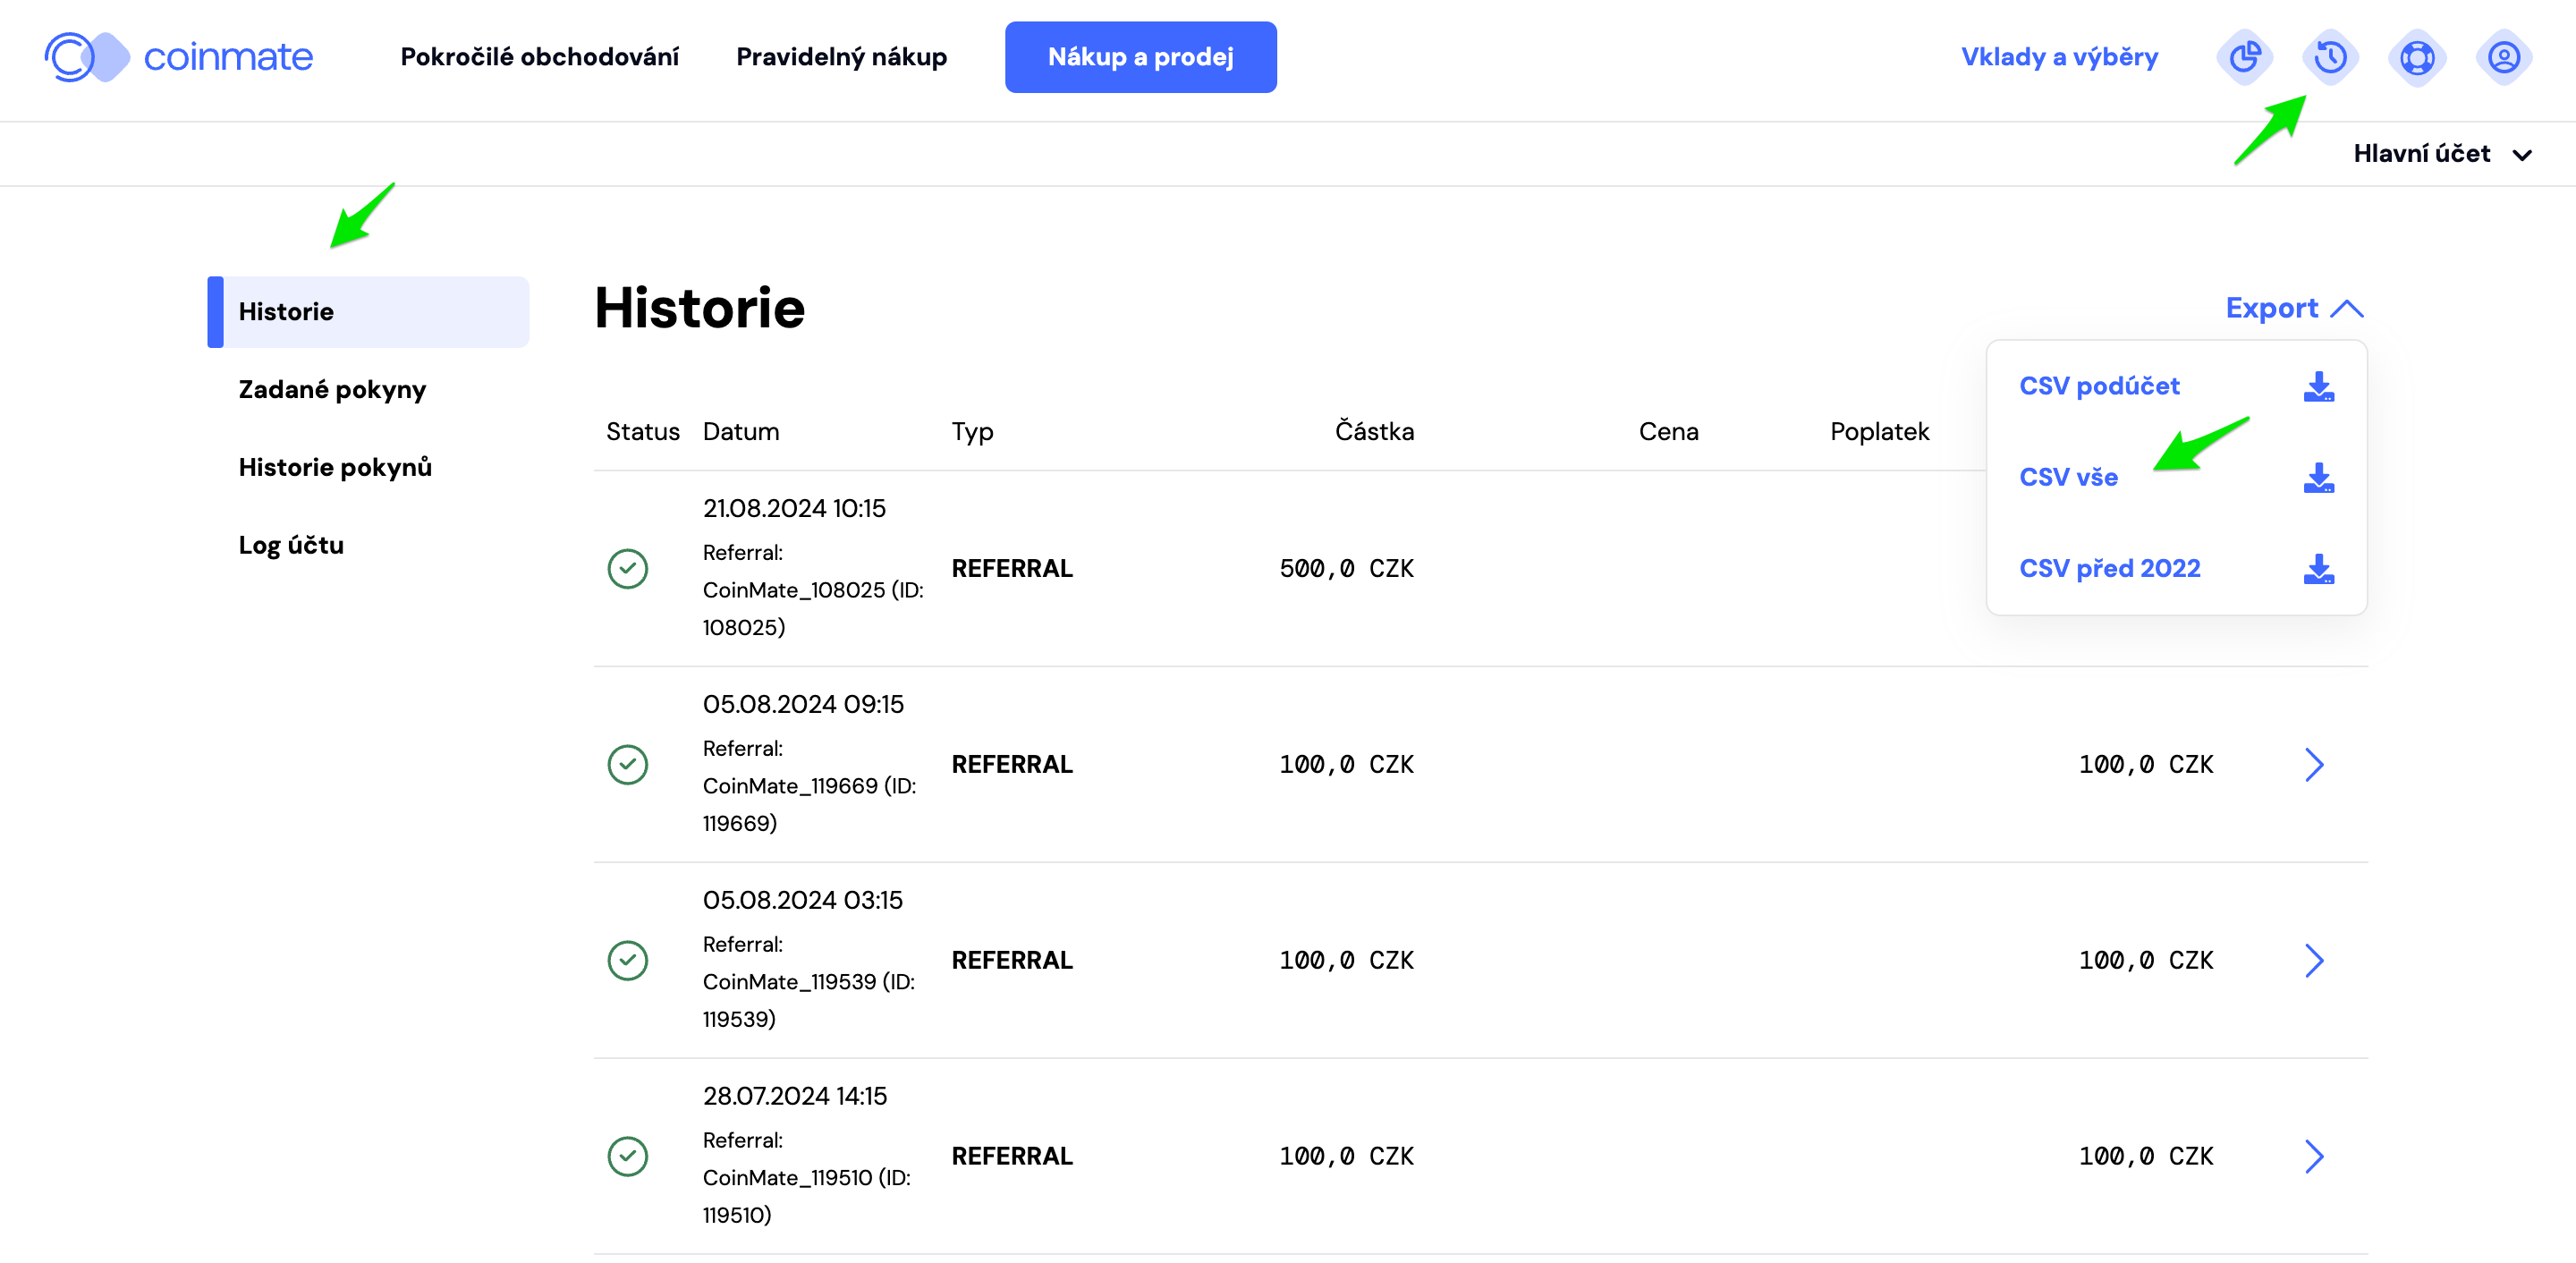Click date 05.08.2024 03:15
This screenshot has width=2576, height=1263.
click(803, 901)
